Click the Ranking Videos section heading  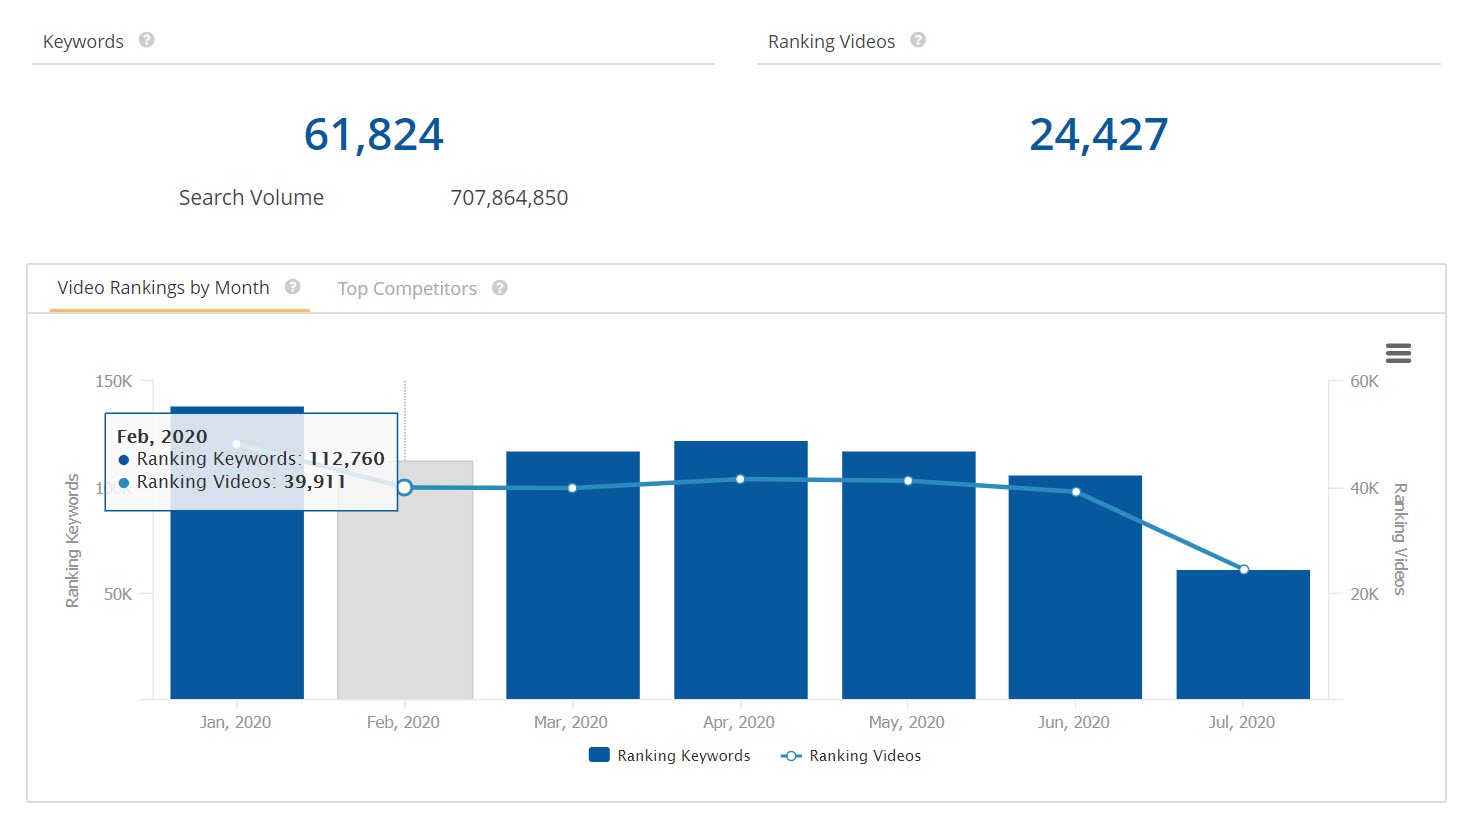831,41
